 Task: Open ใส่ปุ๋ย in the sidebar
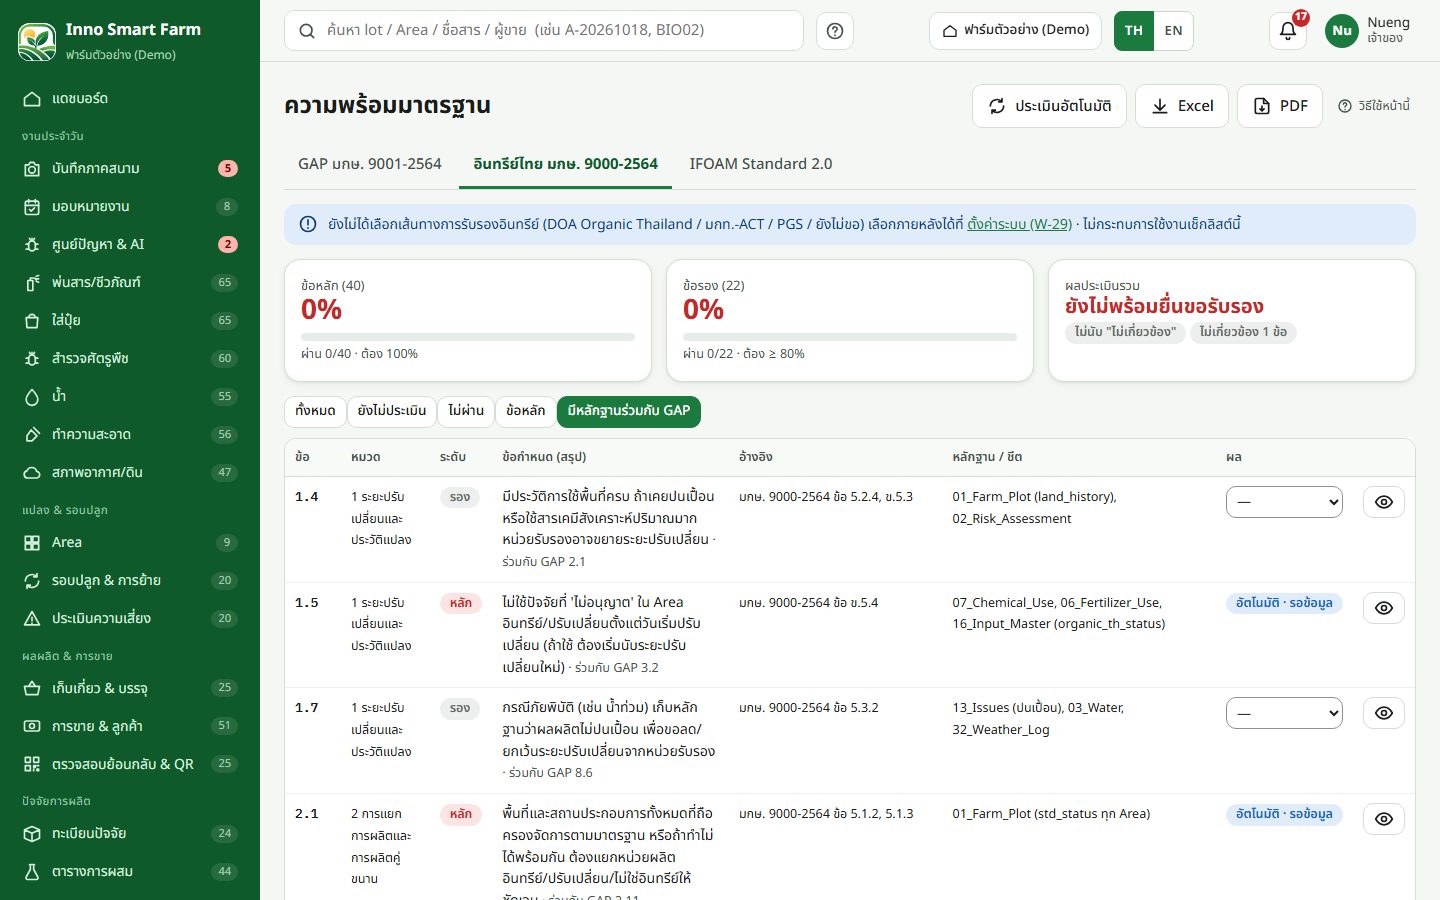pyautogui.click(x=130, y=321)
